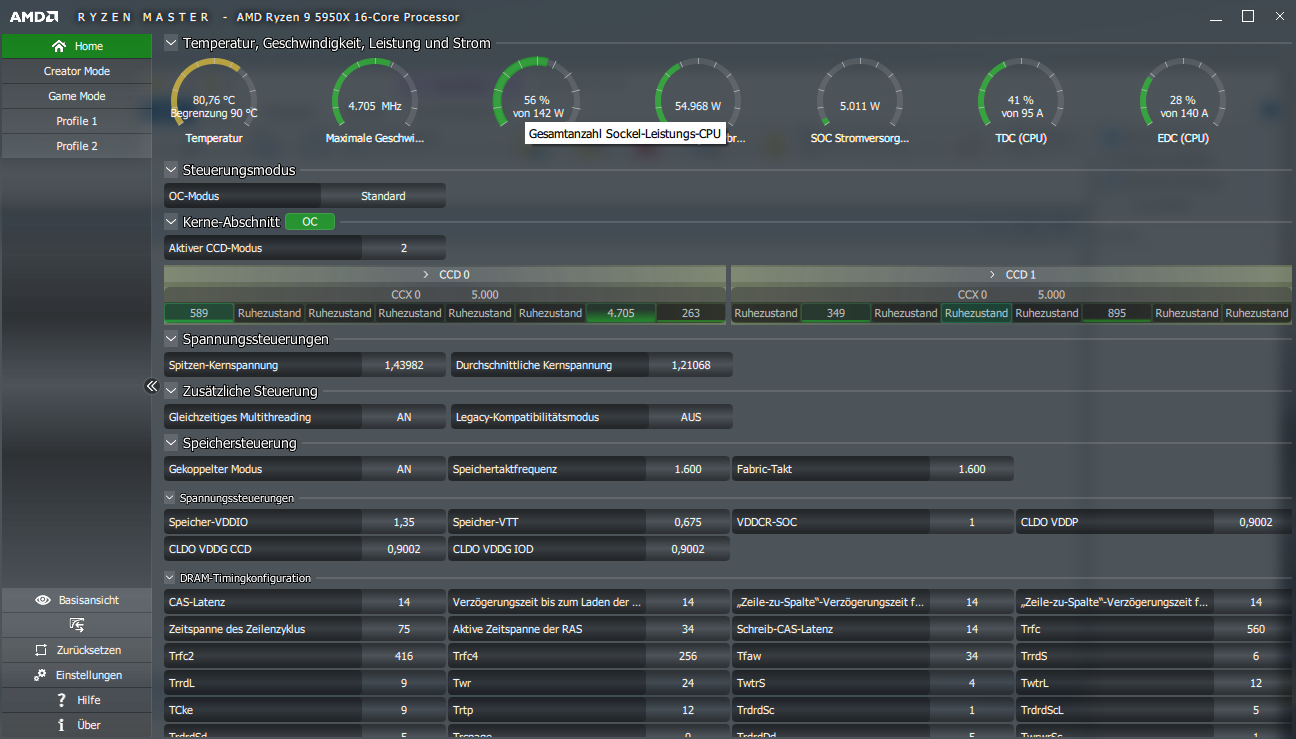The image size is (1296, 739).
Task: Collapse the Speichersteuerung section
Action: [171, 443]
